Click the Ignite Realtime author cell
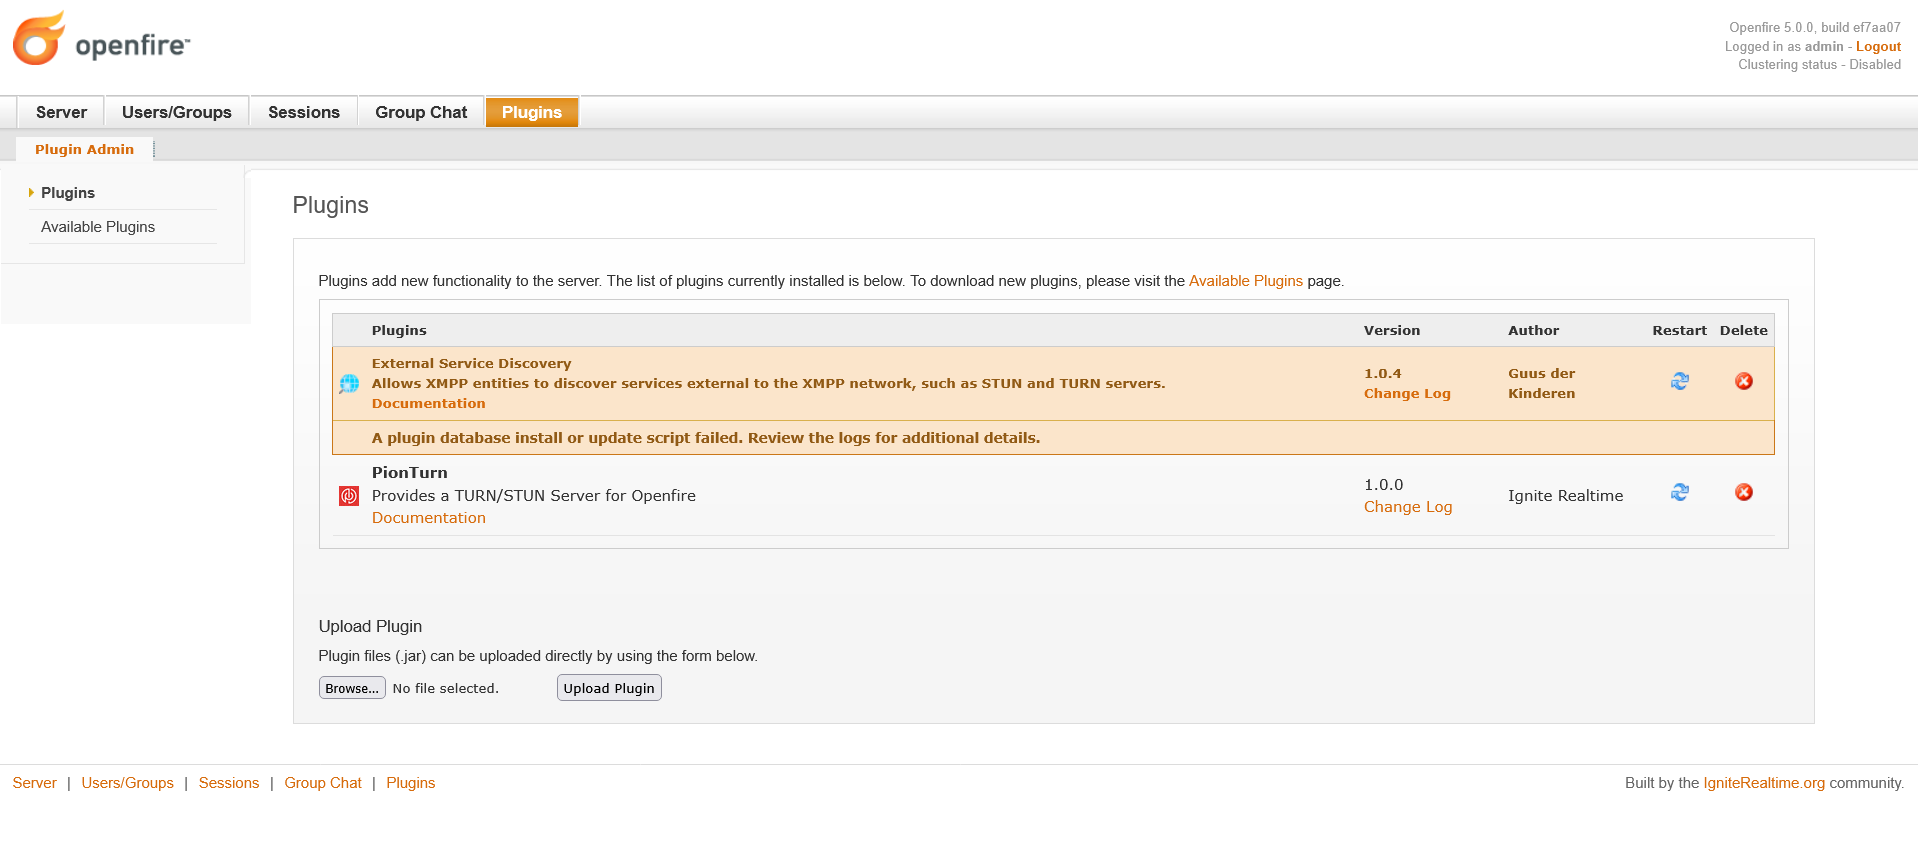The width and height of the screenshot is (1918, 845). (x=1566, y=496)
